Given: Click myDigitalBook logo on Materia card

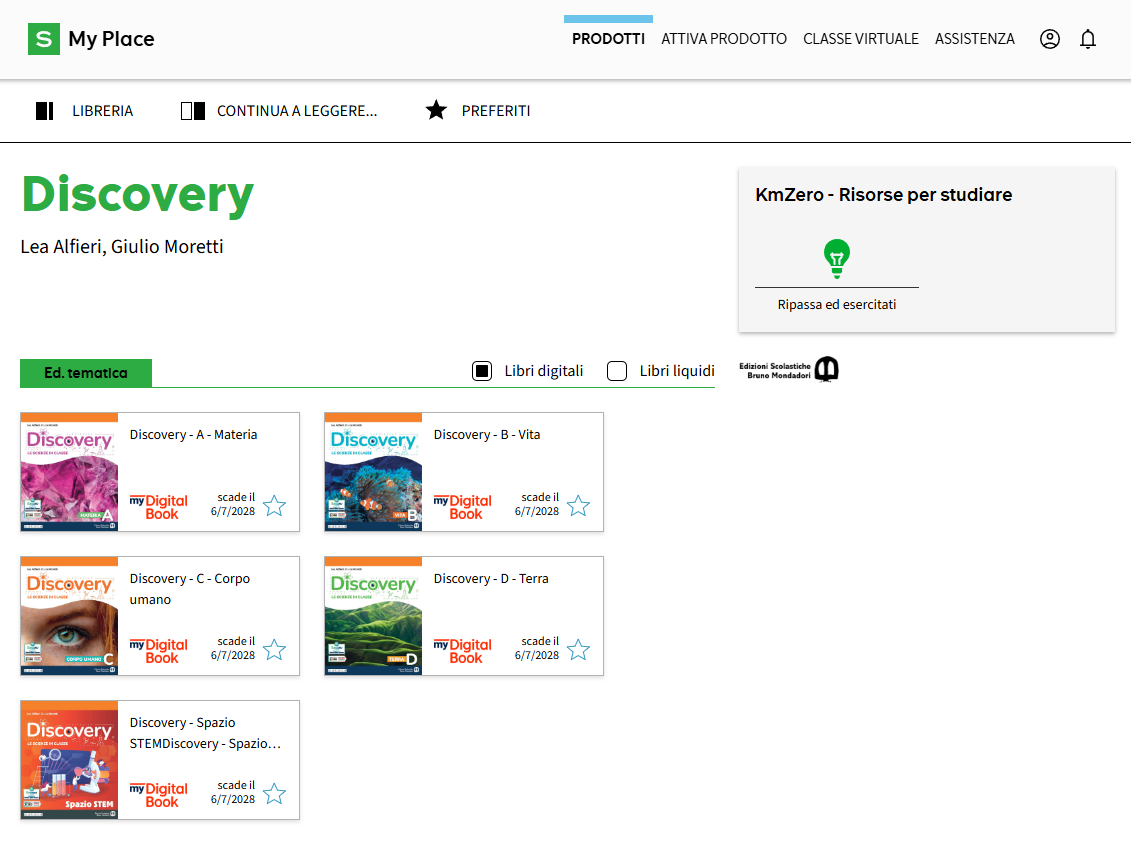Looking at the screenshot, I should (159, 507).
